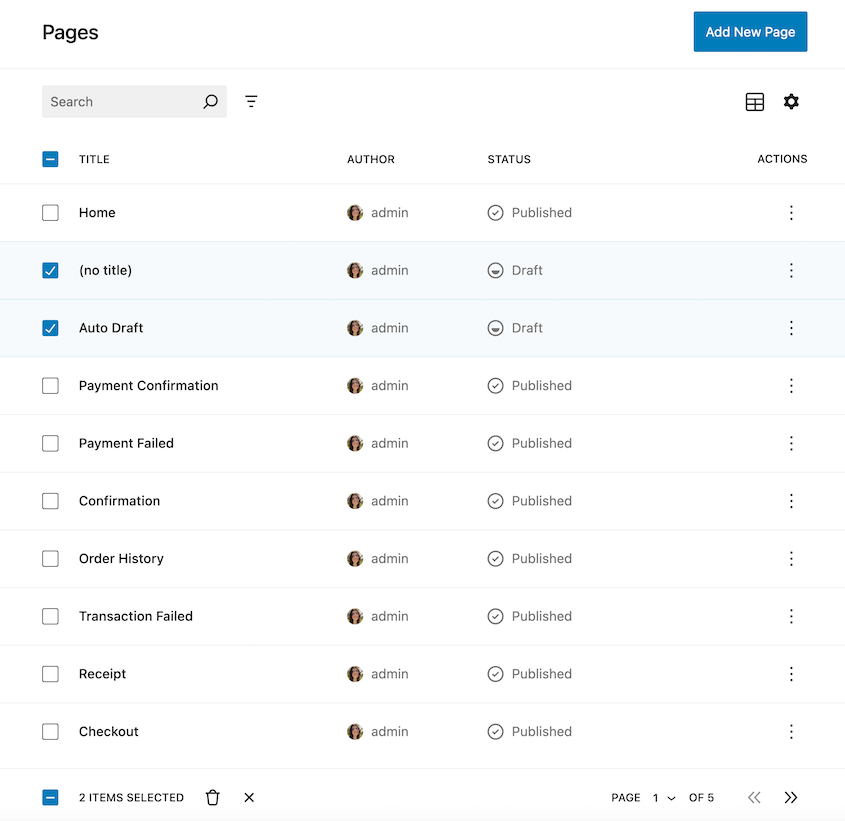Viewport: 845px width, 821px height.
Task: Check the Payment Failed checkbox
Action: point(50,443)
